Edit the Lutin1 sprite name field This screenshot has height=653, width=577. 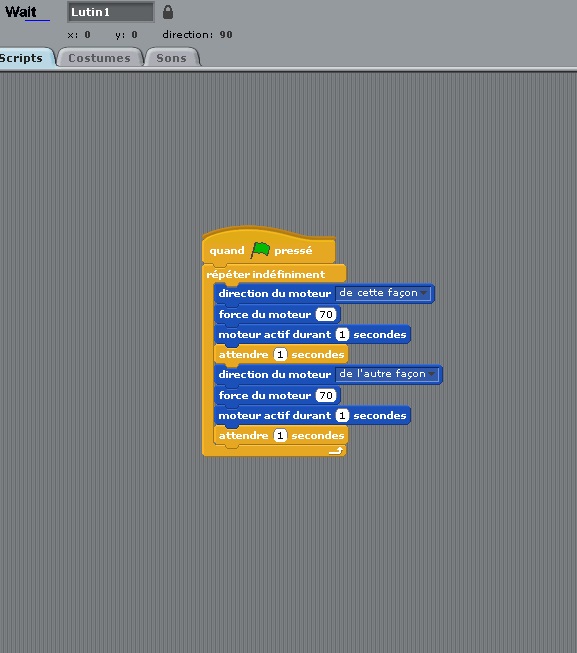tap(111, 12)
